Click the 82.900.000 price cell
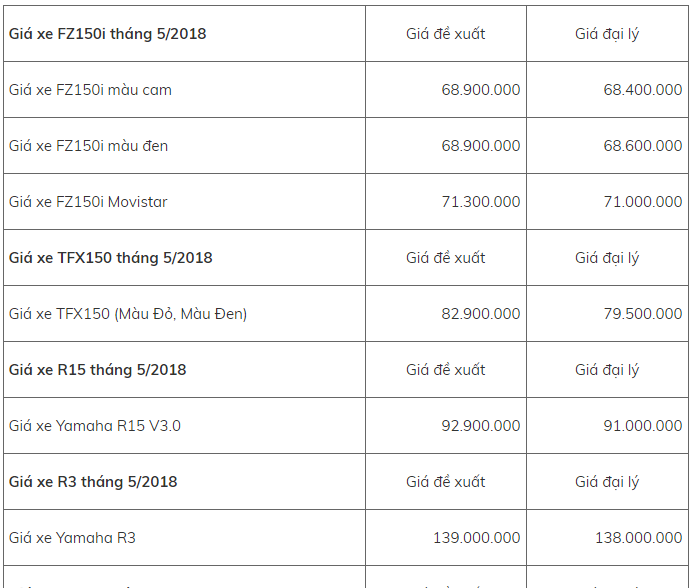The image size is (691, 588). 480,314
